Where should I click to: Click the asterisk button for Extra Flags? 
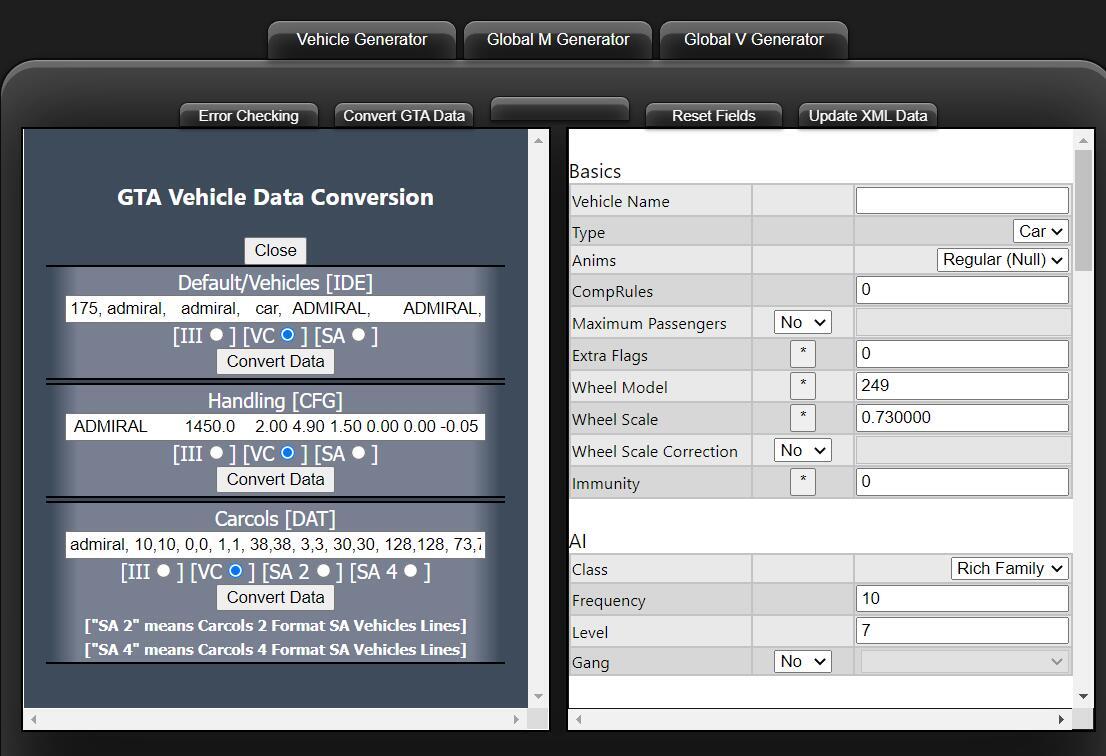(803, 354)
